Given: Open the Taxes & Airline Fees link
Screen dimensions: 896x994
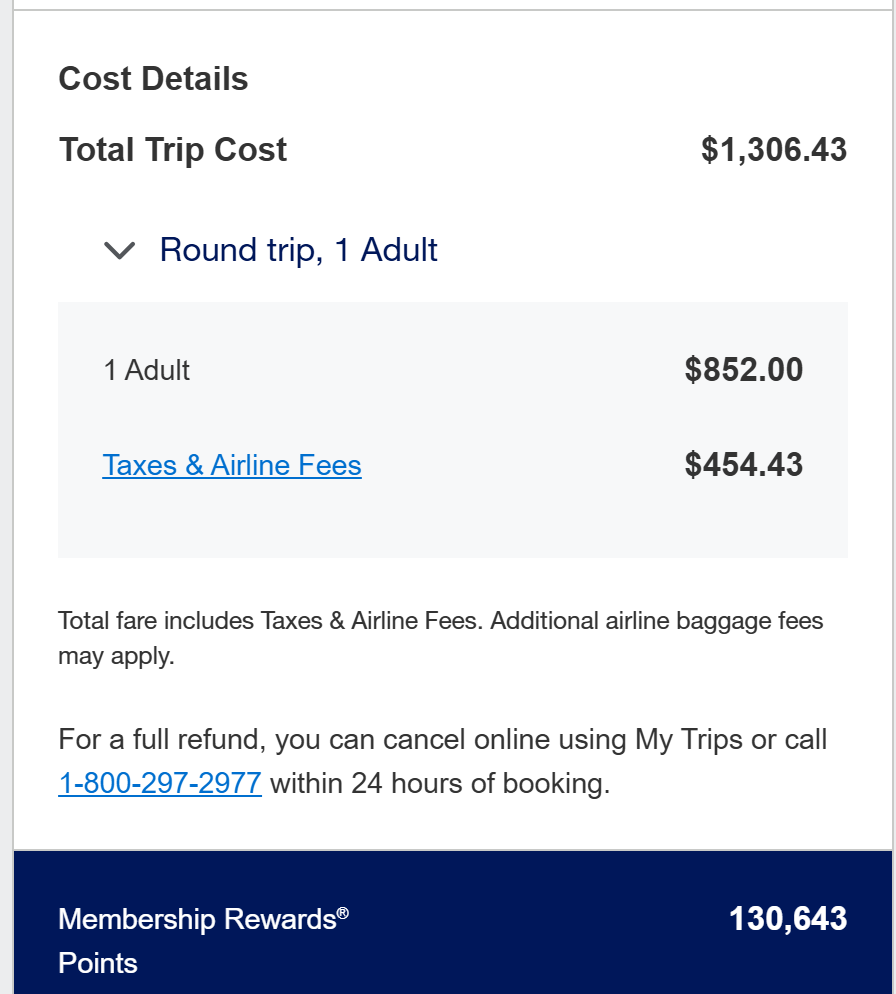Looking at the screenshot, I should click(232, 465).
